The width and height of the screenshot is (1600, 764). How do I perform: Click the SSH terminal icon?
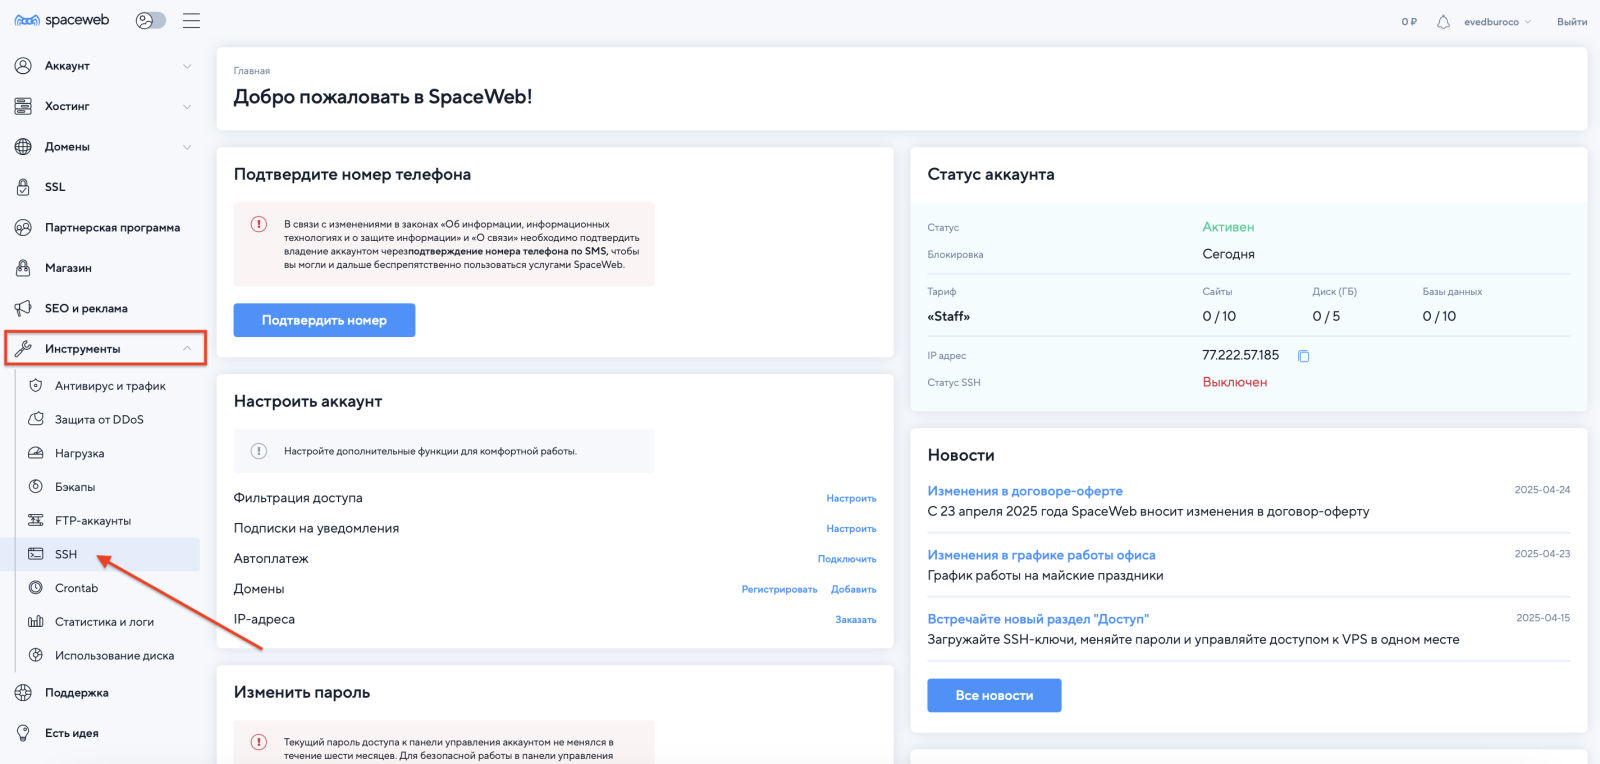[x=36, y=554]
